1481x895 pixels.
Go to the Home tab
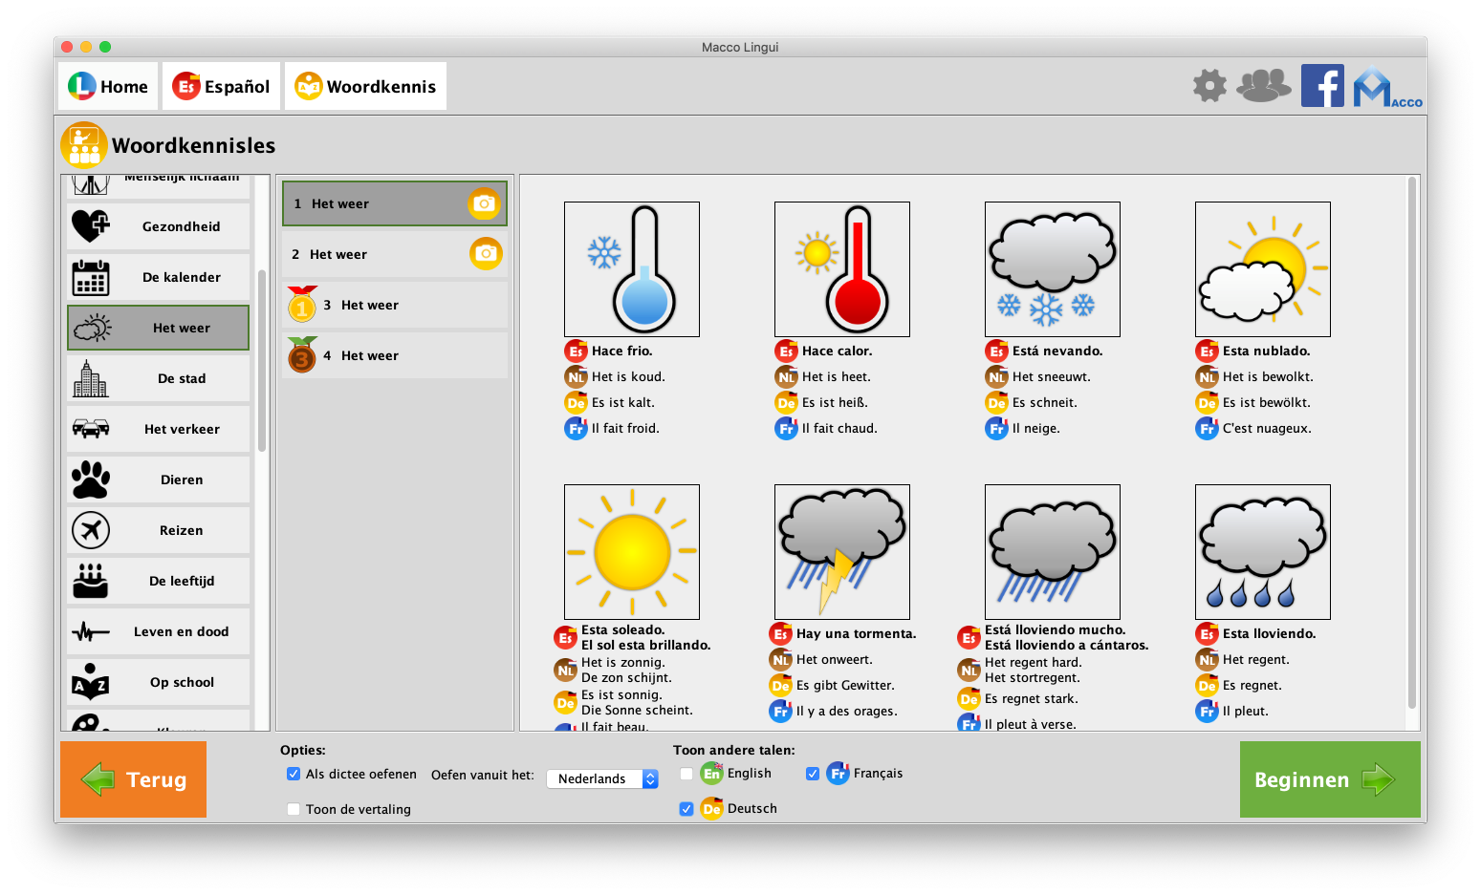coord(108,87)
